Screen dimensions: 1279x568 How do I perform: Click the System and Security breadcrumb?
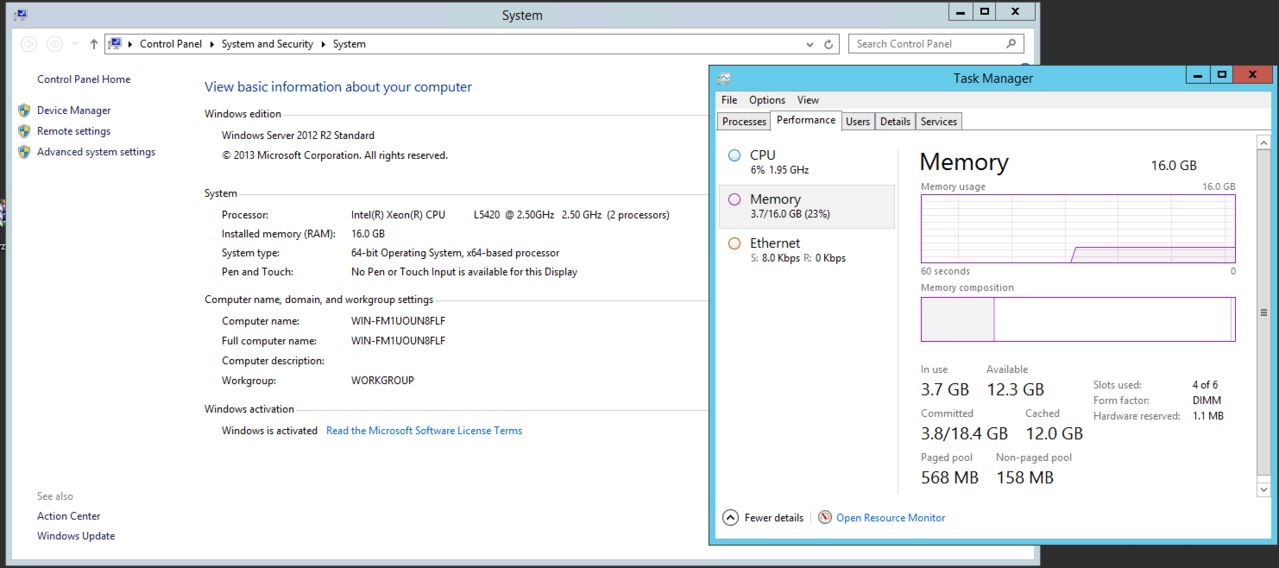pyautogui.click(x=267, y=44)
